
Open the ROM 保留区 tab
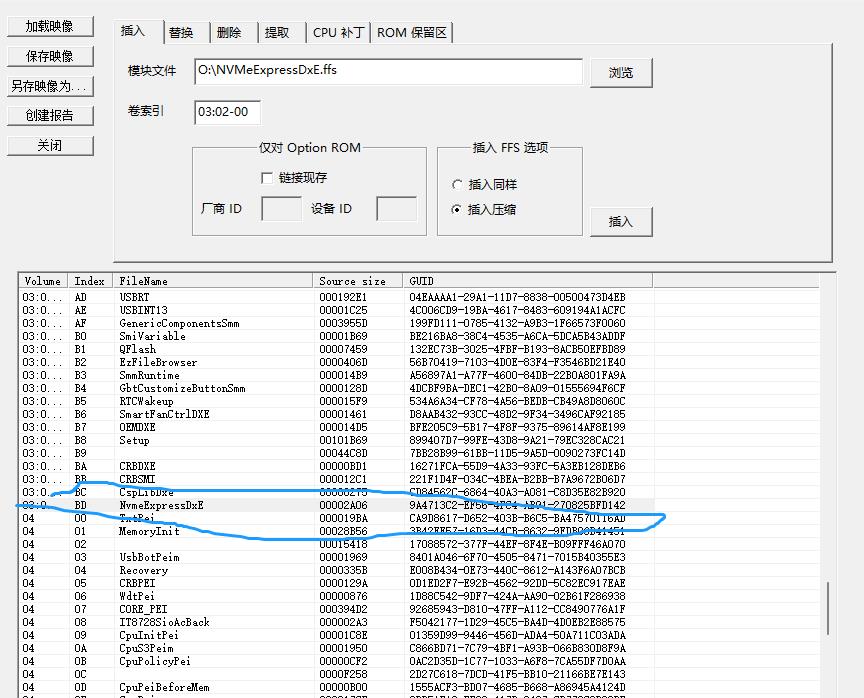click(x=412, y=33)
